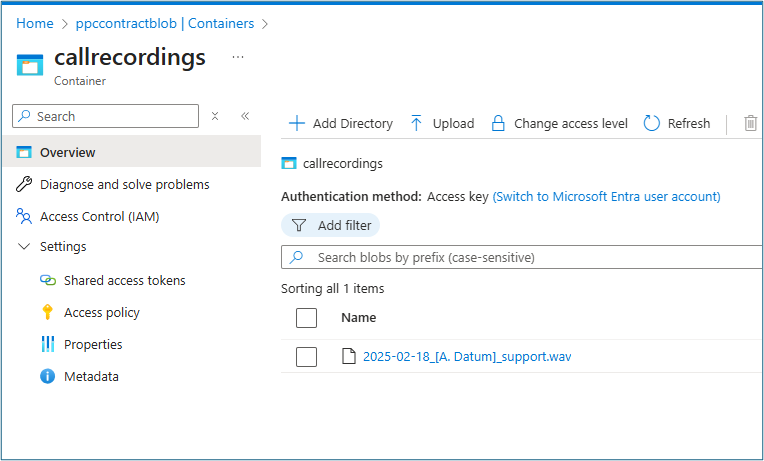The height and width of the screenshot is (461, 764).
Task: Open blob 2025-02-18_[A. Datum]_support.wav
Action: click(x=467, y=357)
